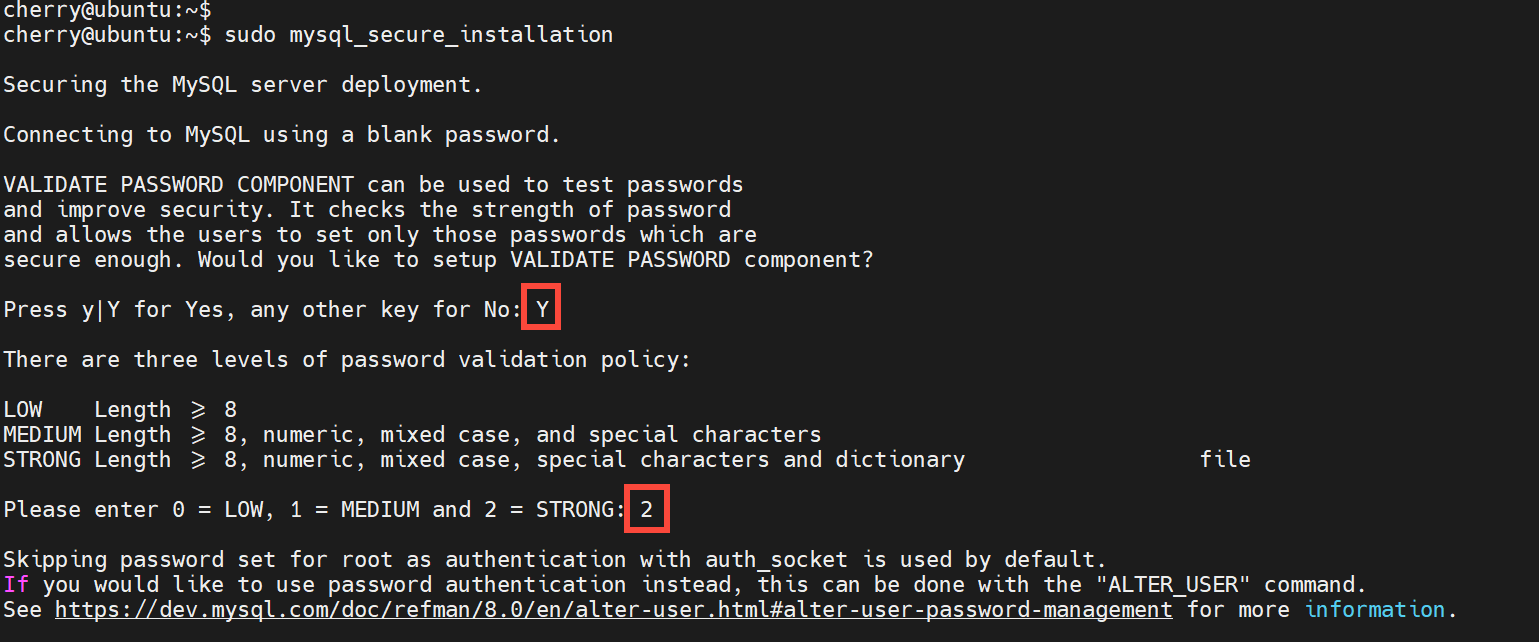Click the "Securing the MySQL server deployment." line
This screenshot has height=642, width=1539.
point(242,85)
